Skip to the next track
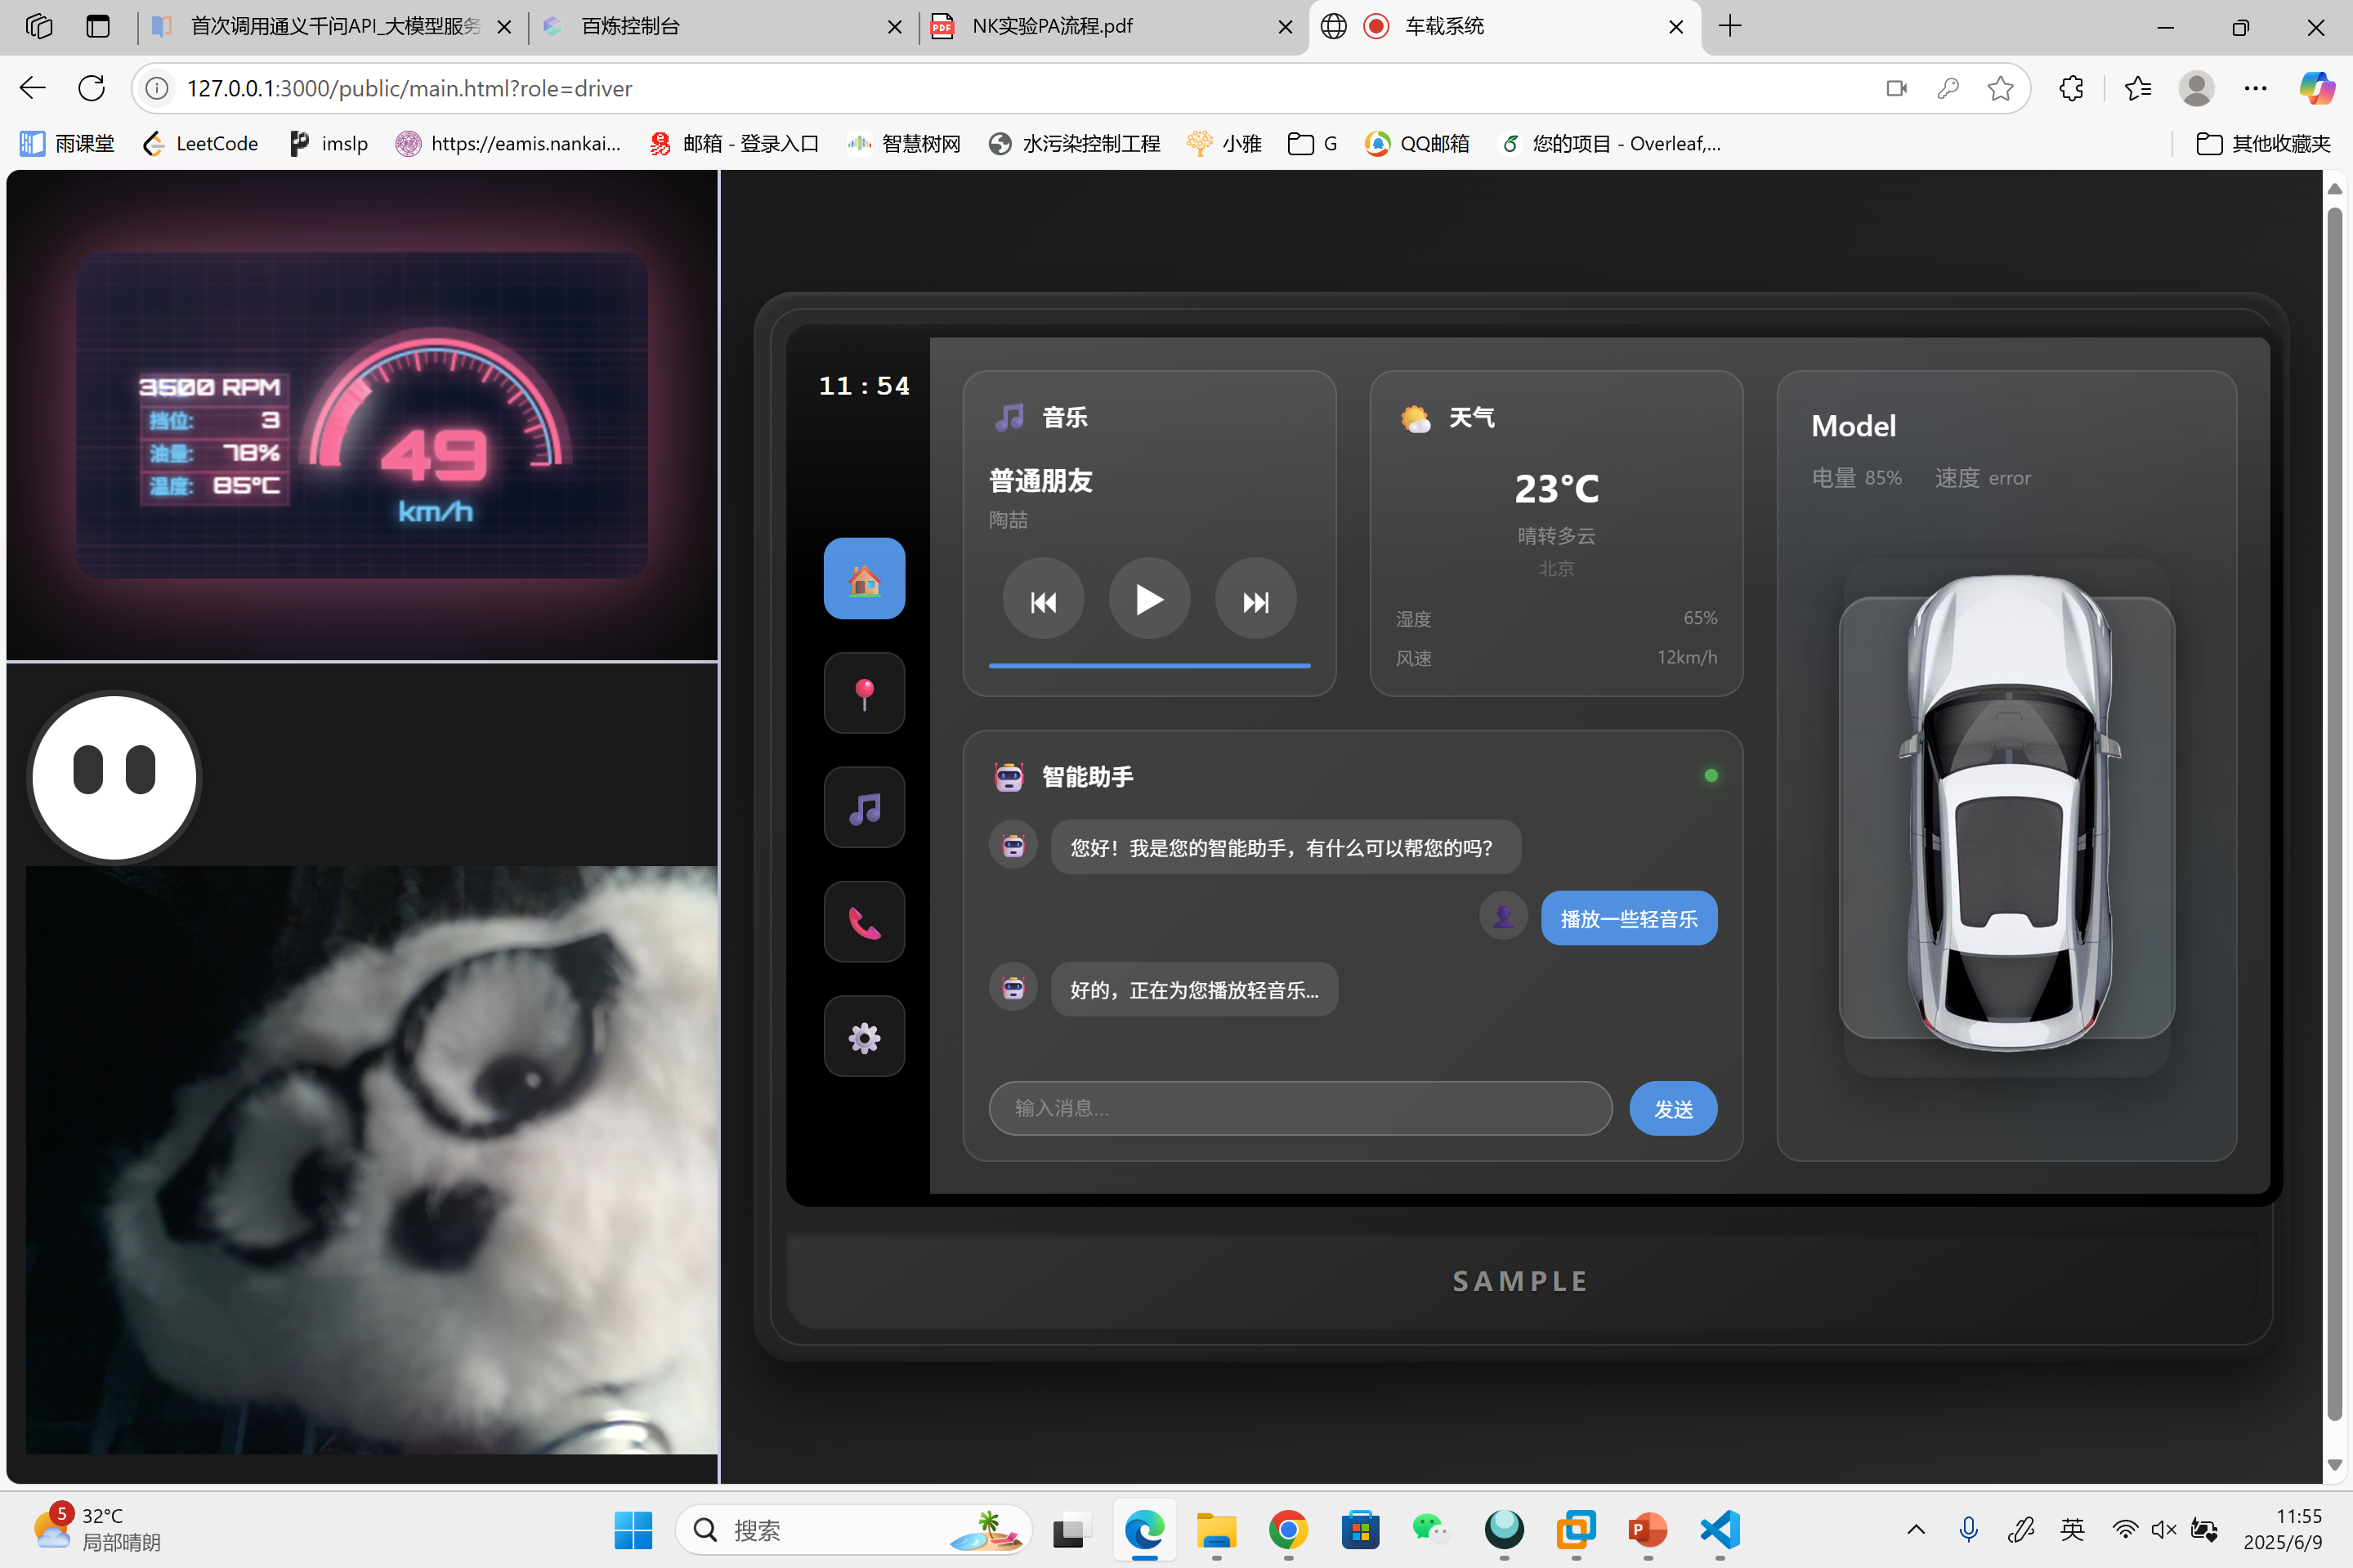Screen dimensions: 2353x1568 [x=1255, y=600]
